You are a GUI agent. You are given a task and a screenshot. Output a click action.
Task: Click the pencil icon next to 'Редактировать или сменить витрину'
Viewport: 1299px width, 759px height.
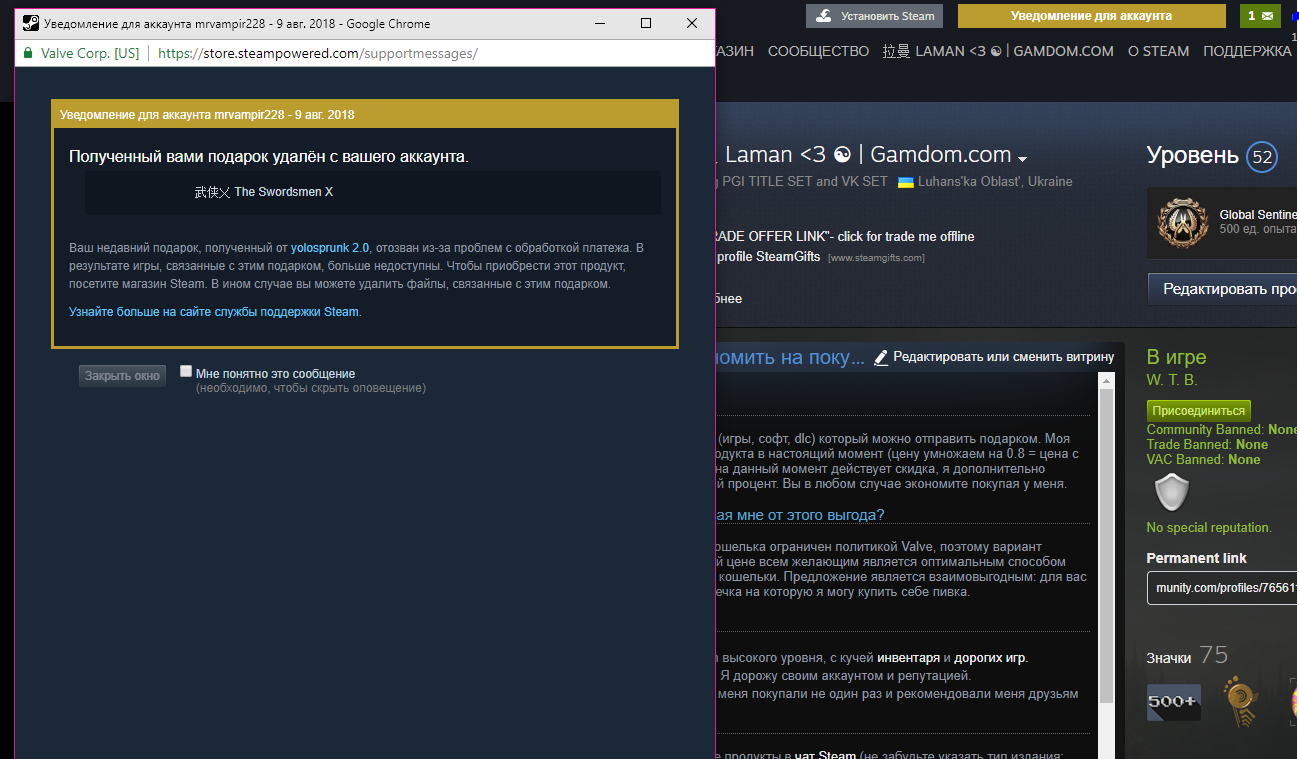click(x=881, y=357)
